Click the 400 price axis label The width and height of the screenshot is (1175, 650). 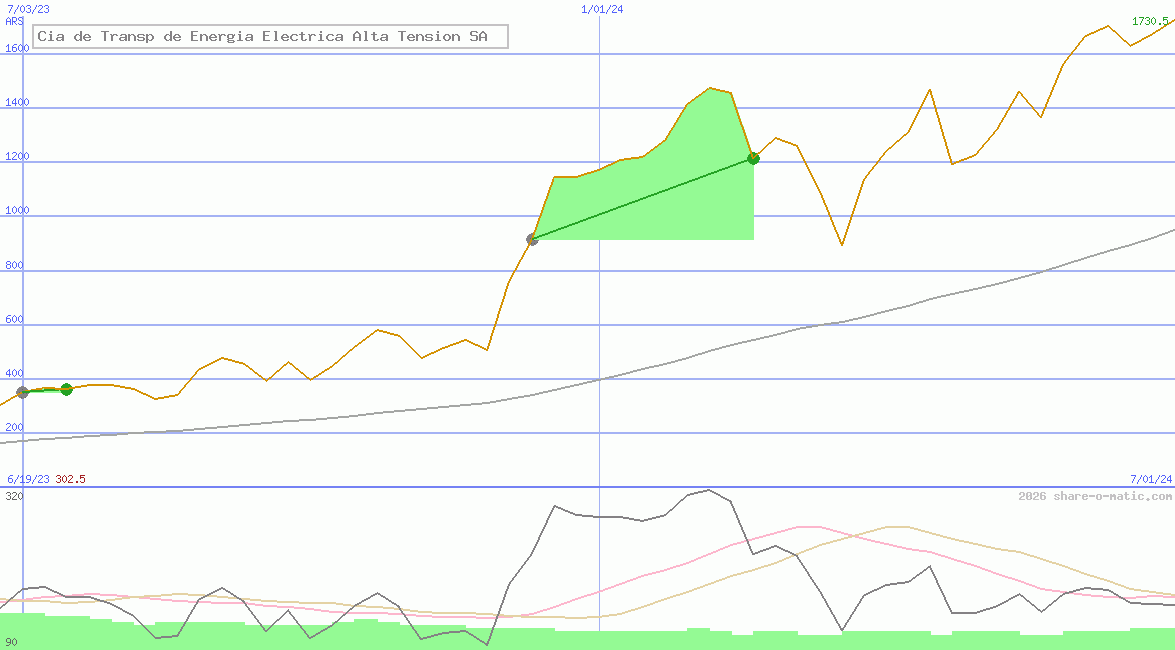14,373
